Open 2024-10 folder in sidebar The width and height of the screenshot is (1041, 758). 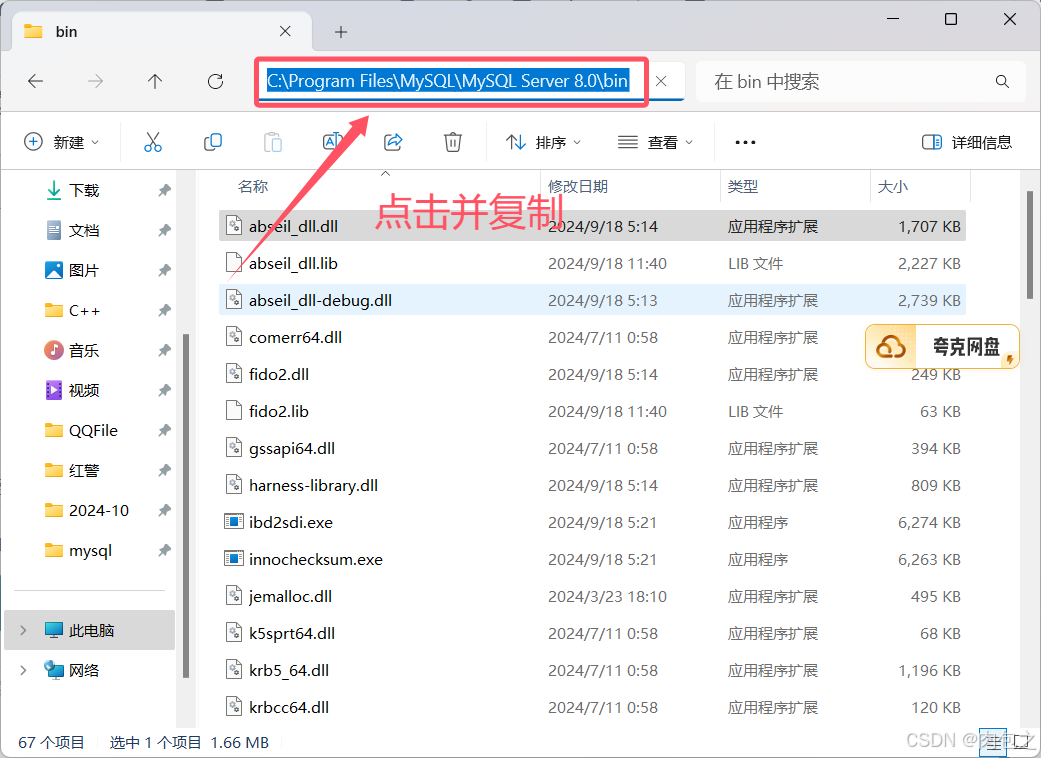click(98, 510)
